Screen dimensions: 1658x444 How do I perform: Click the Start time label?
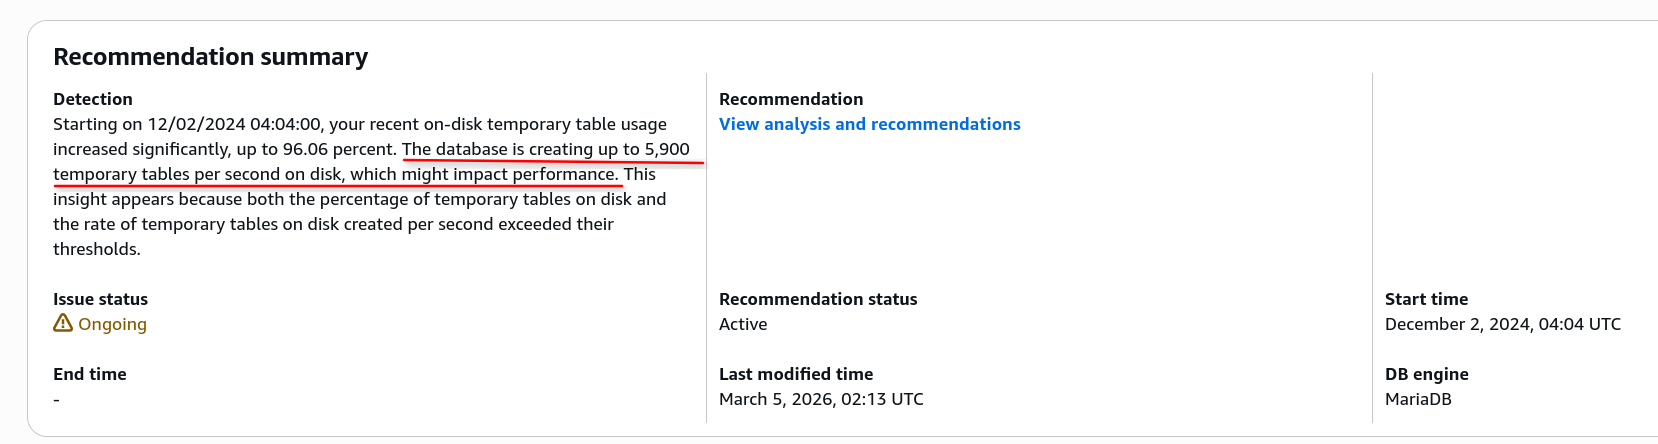click(x=1426, y=299)
